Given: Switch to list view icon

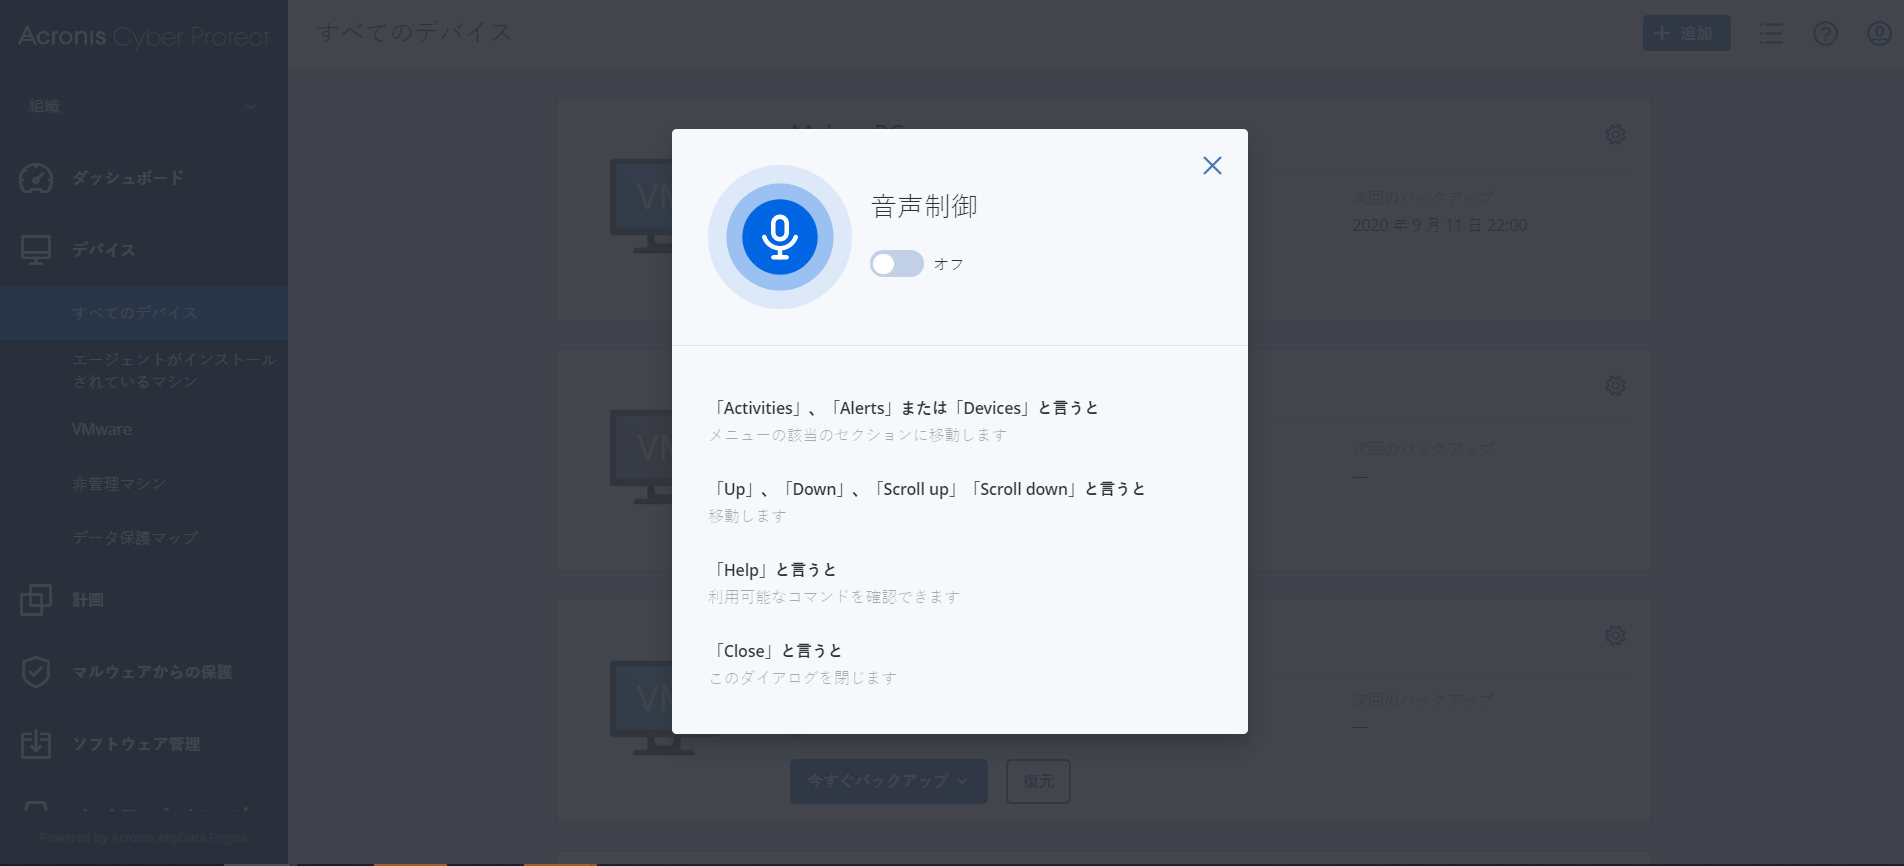Looking at the screenshot, I should [1771, 34].
